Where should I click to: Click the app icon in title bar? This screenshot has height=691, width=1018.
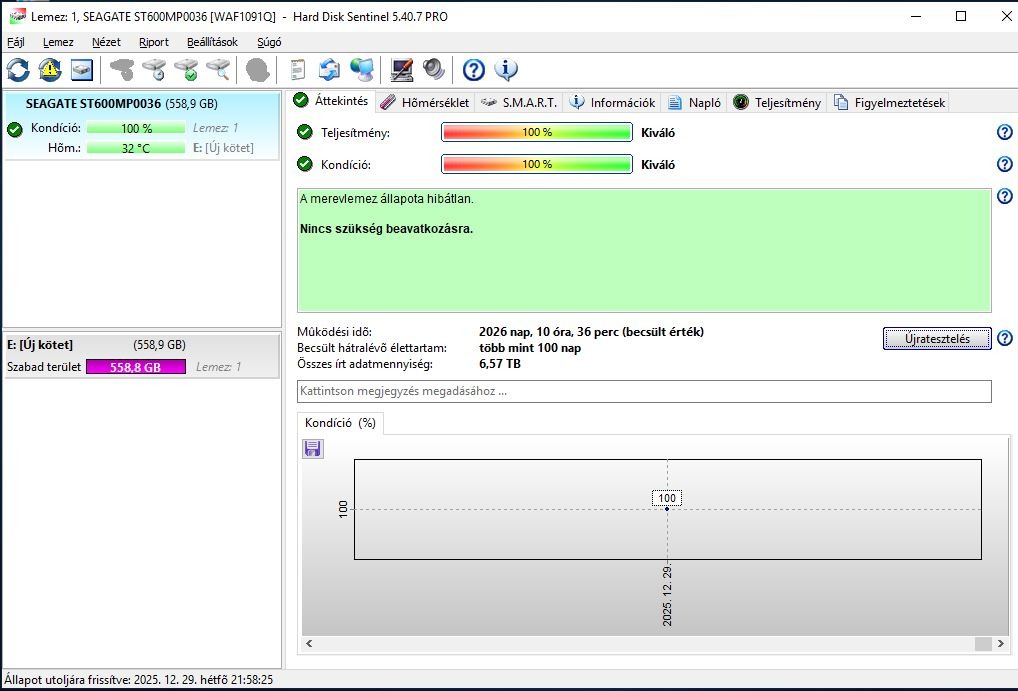[x=18, y=16]
